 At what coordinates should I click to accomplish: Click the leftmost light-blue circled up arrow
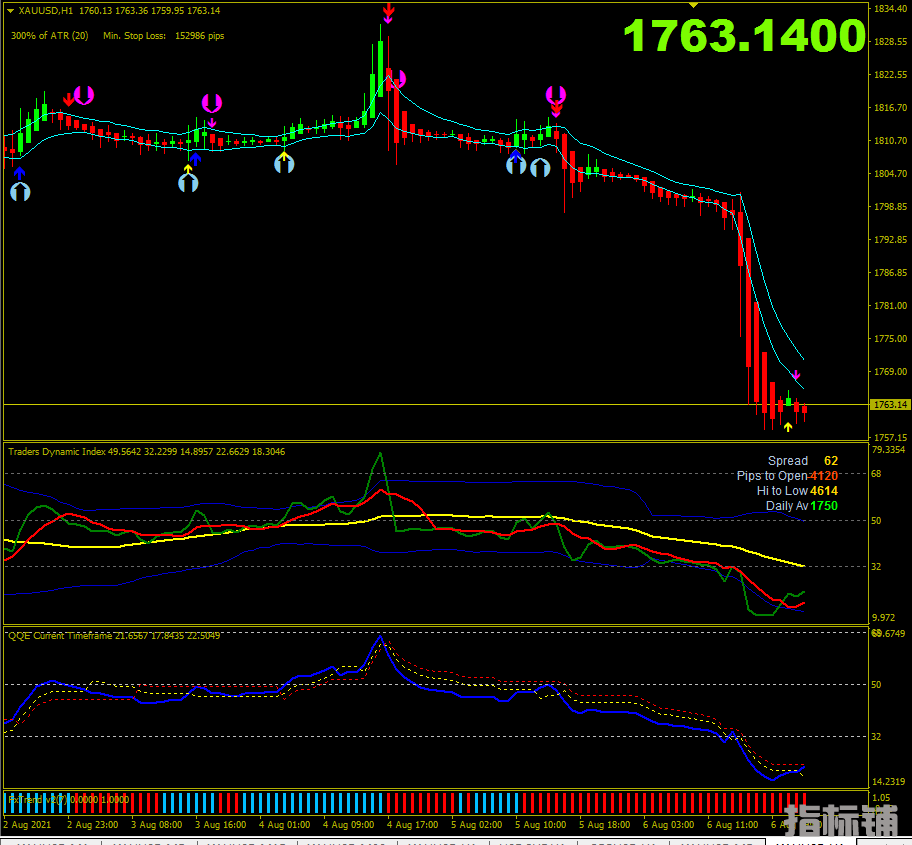tap(20, 191)
